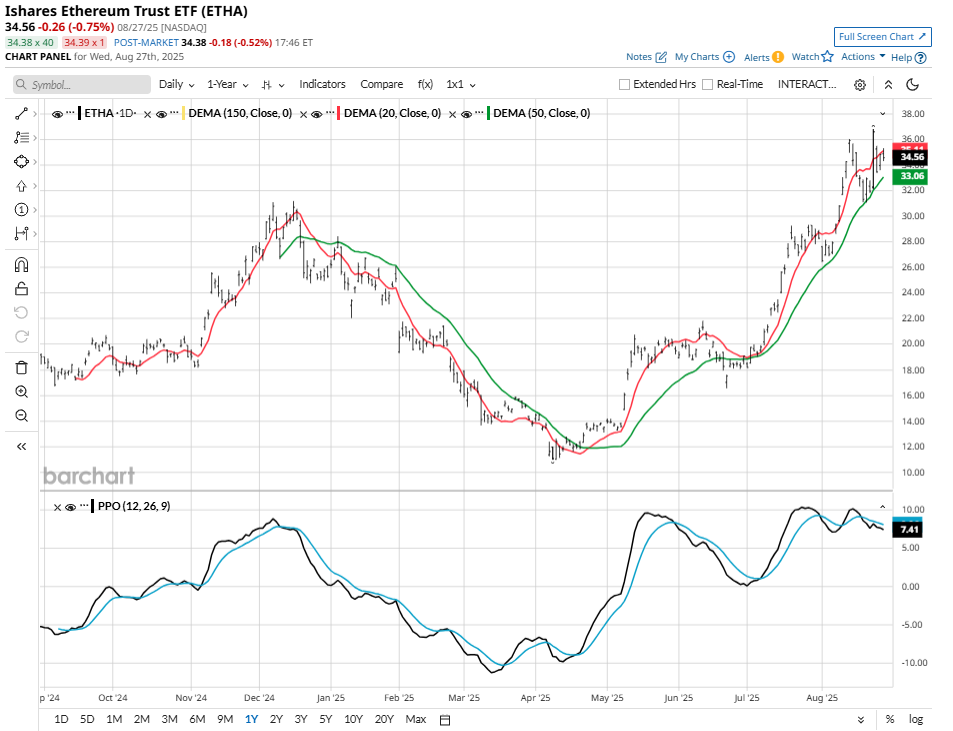
Task: Click the lock drawings icon
Action: pyautogui.click(x=21, y=289)
